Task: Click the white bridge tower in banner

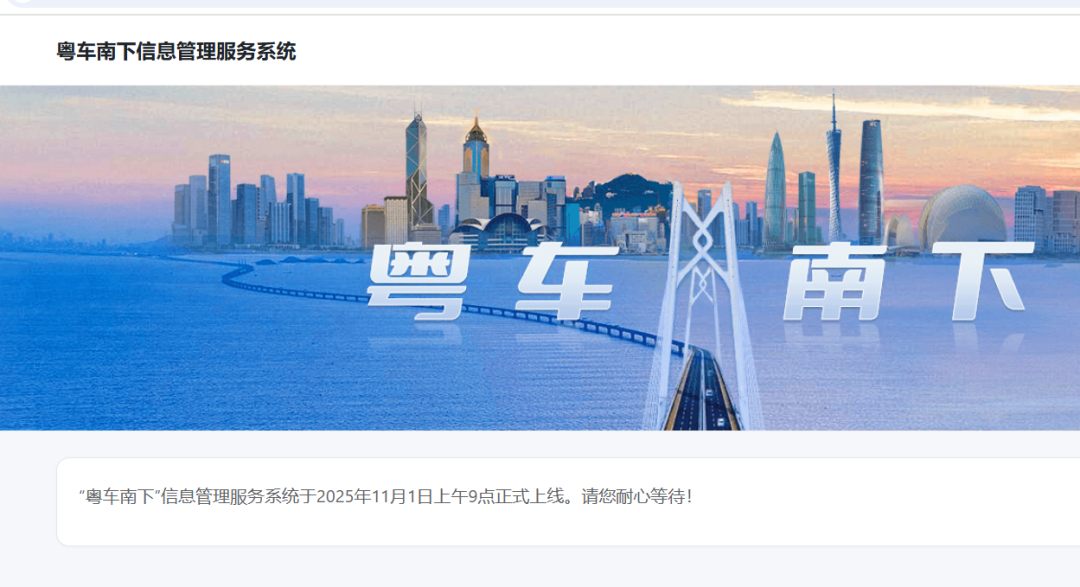Action: [702, 303]
